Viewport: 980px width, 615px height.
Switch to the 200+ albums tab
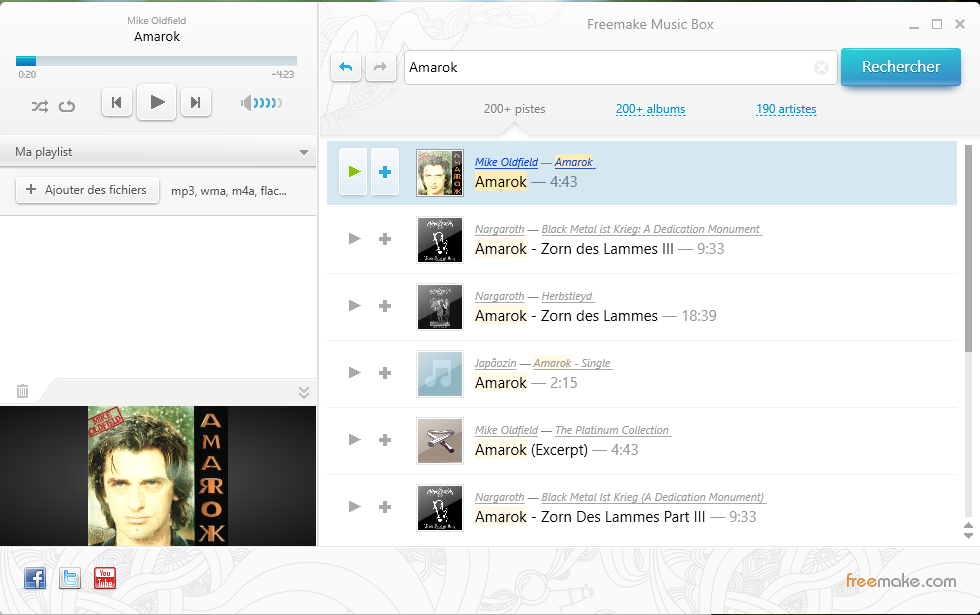coord(650,109)
